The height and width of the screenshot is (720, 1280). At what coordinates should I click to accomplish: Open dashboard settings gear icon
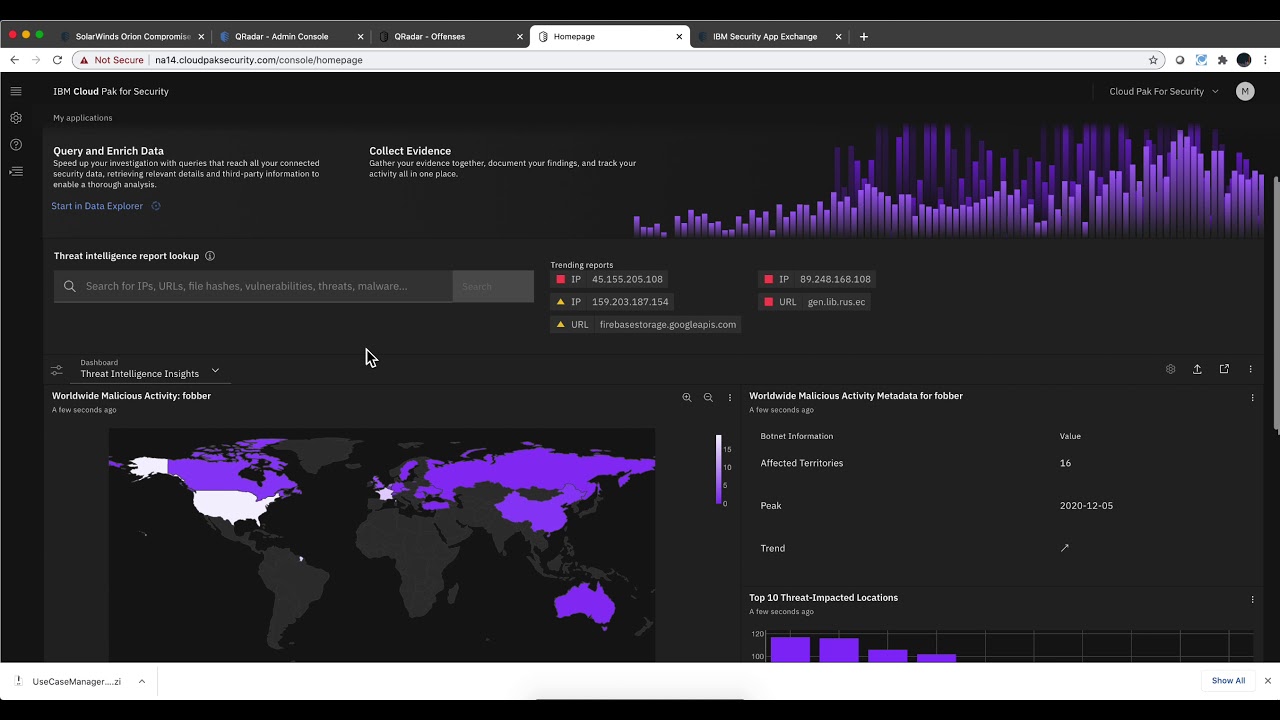(1171, 369)
